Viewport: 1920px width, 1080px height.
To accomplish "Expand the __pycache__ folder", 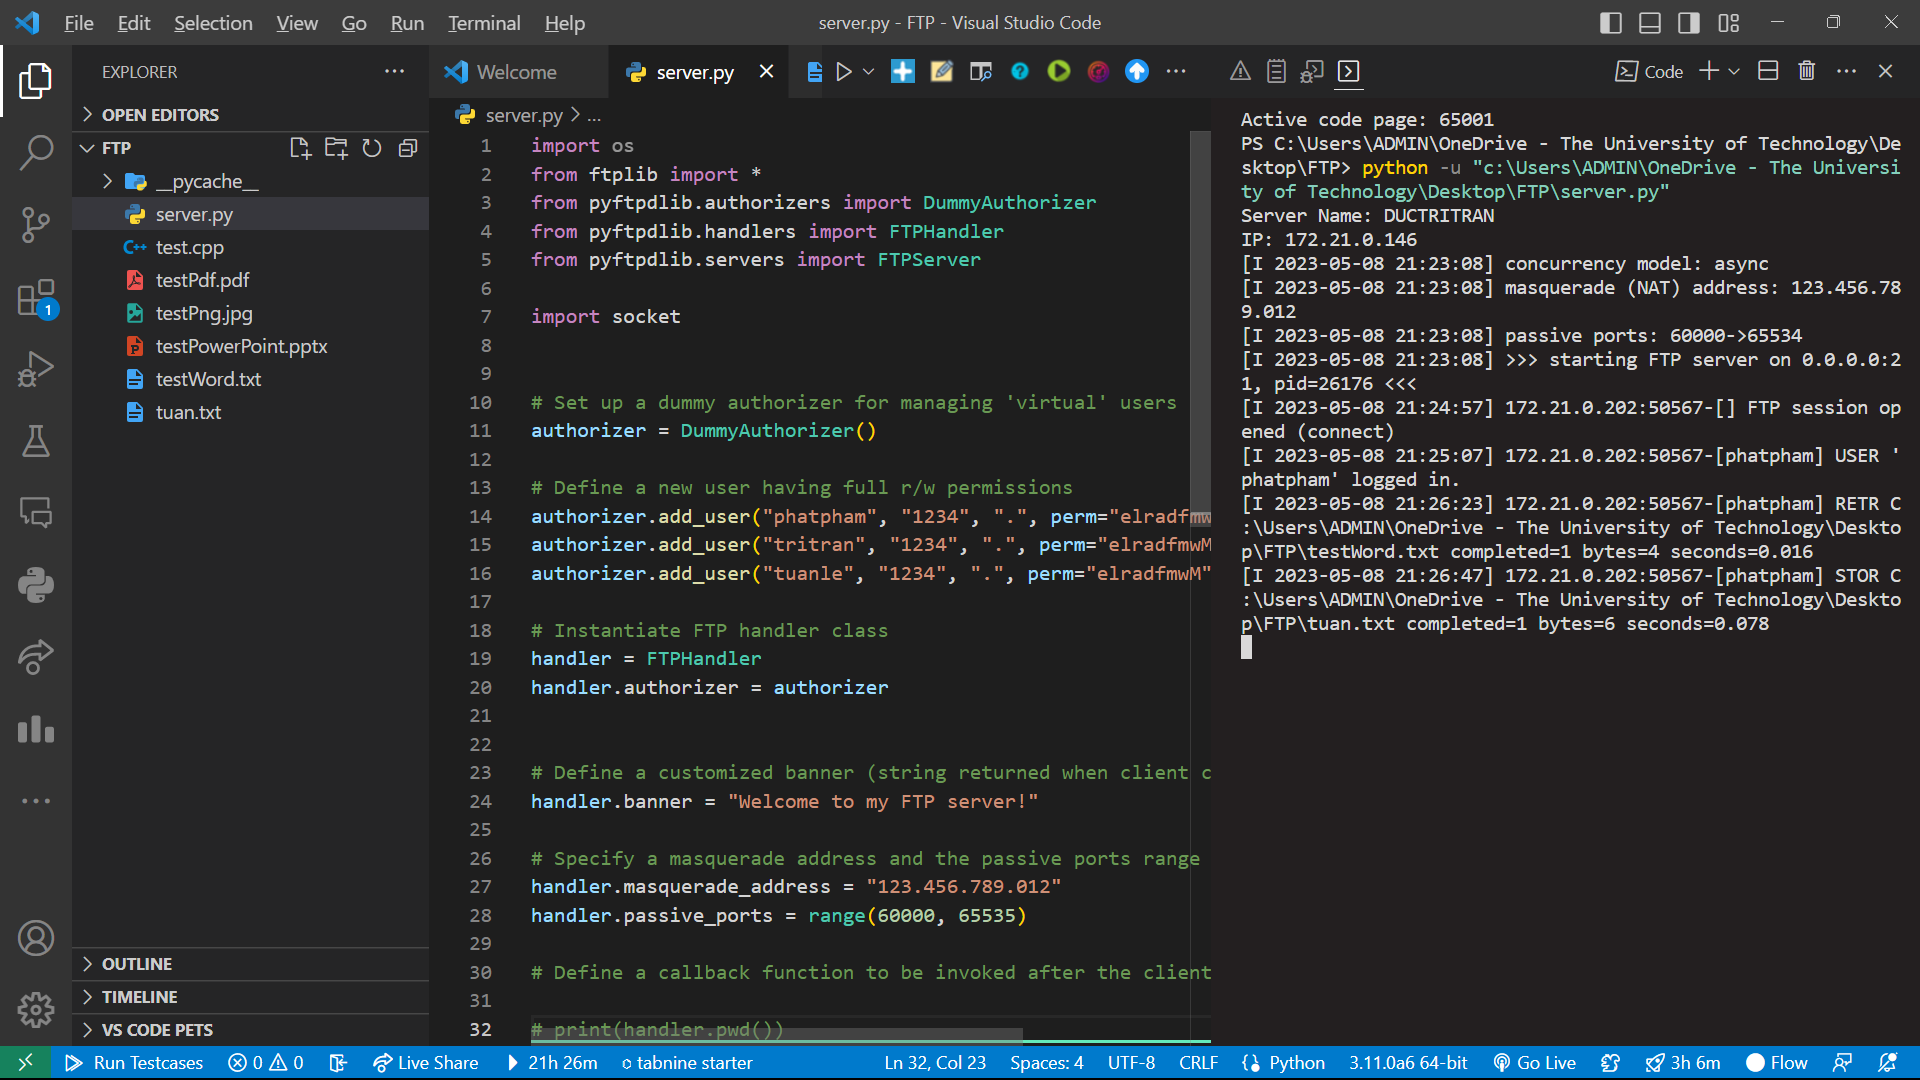I will click(x=107, y=181).
